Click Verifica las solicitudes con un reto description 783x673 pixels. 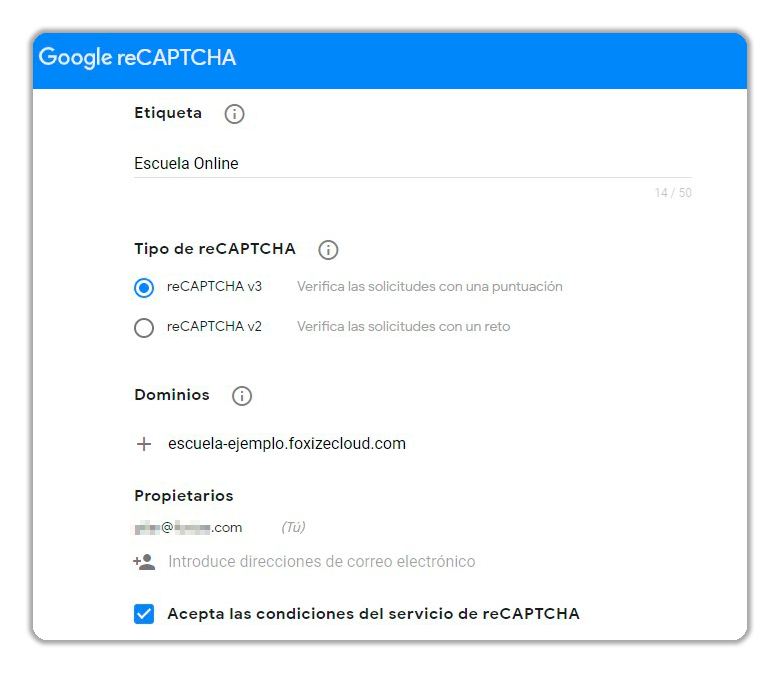403,327
